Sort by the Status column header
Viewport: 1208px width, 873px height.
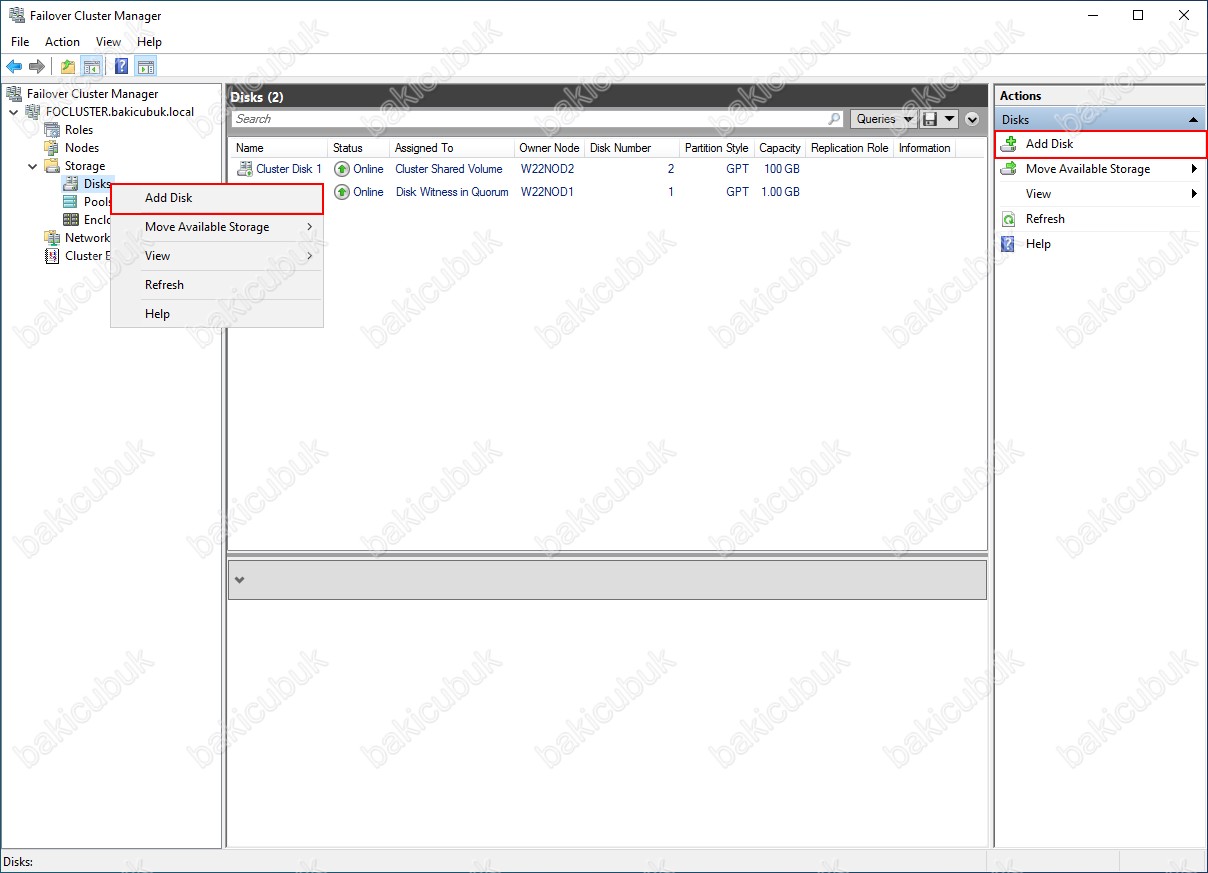(359, 148)
